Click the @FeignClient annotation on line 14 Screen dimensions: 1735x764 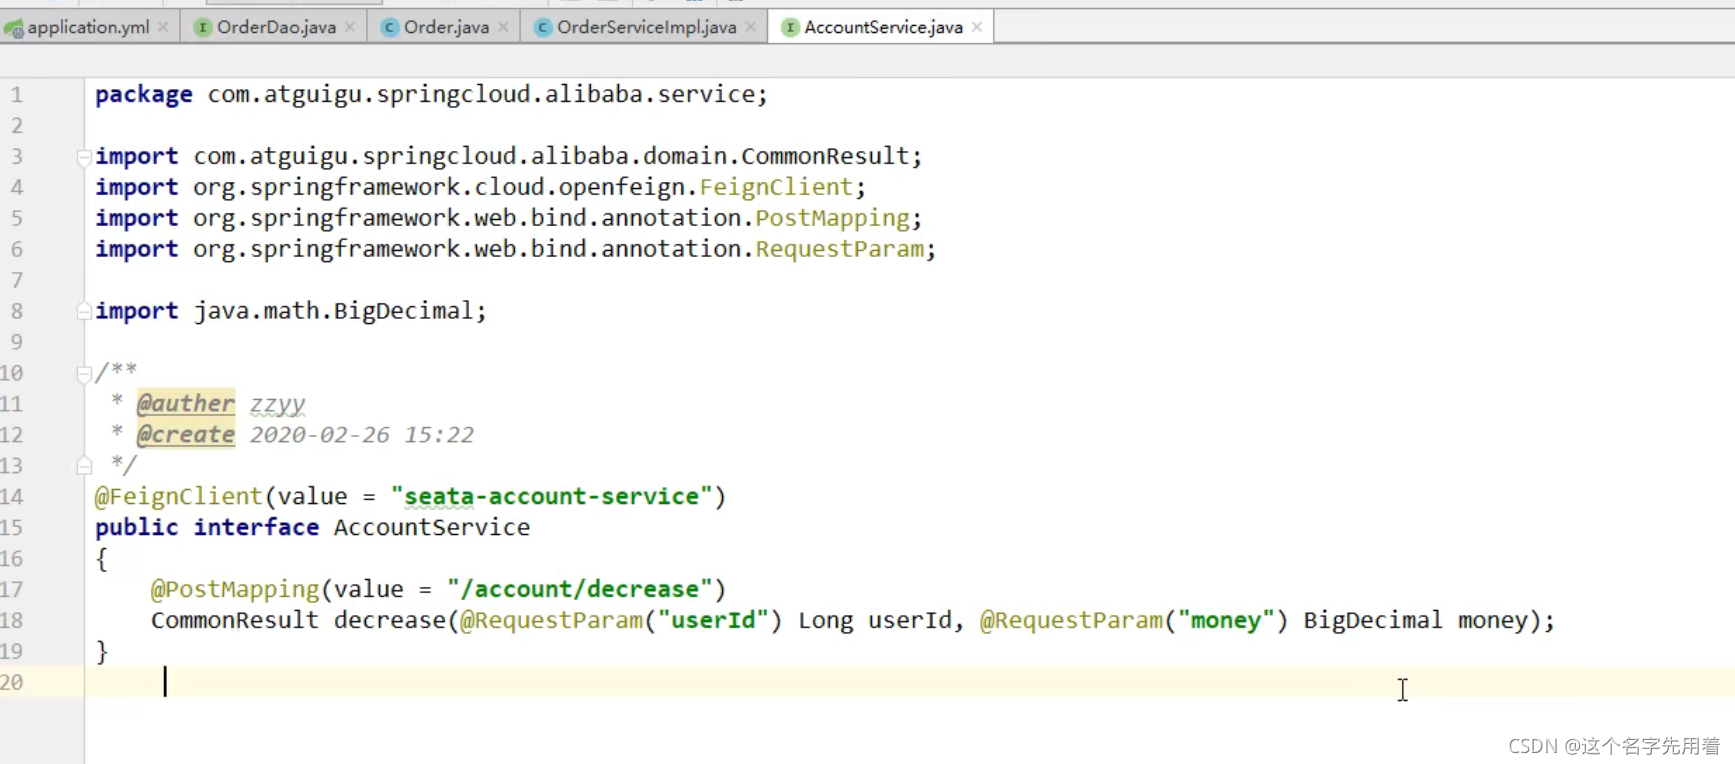point(178,496)
